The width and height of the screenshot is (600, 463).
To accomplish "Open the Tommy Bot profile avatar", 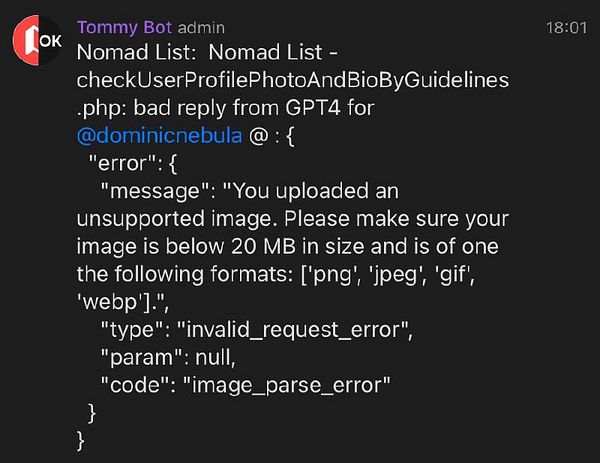I will pyautogui.click(x=38, y=41).
